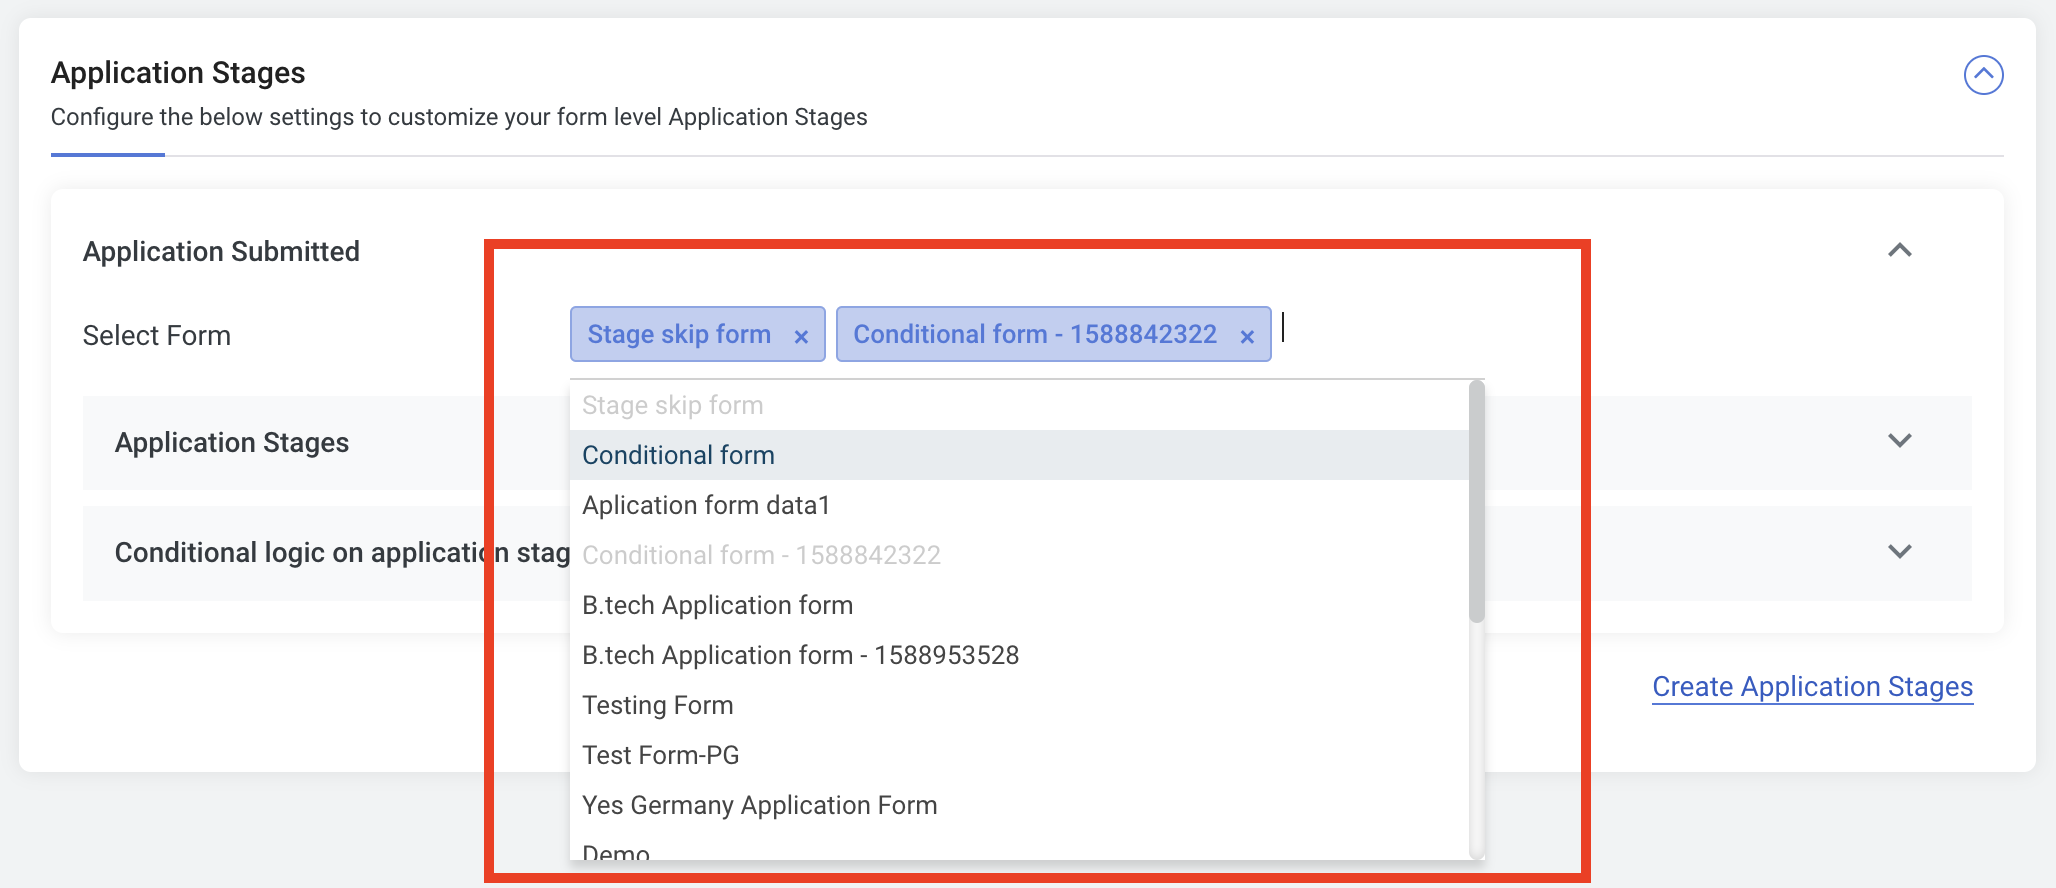Image resolution: width=2056 pixels, height=888 pixels.
Task: Click the disabled Stage skip form option
Action: click(x=1019, y=405)
